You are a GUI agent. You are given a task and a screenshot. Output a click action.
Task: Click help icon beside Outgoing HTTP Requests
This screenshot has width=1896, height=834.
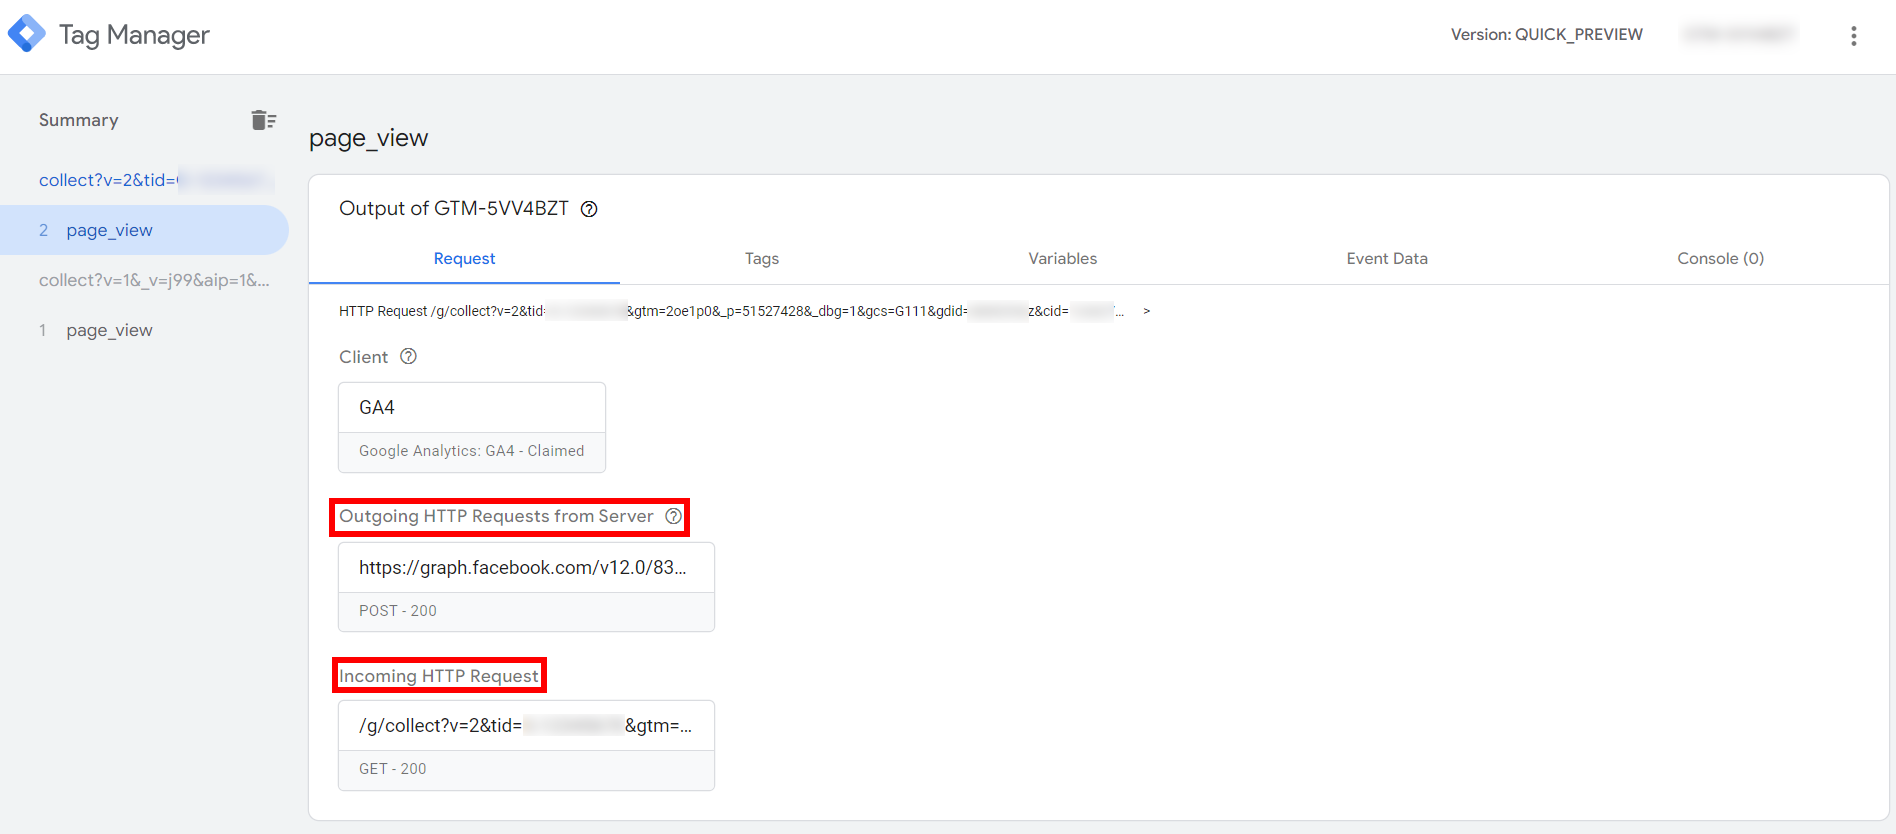pos(674,517)
